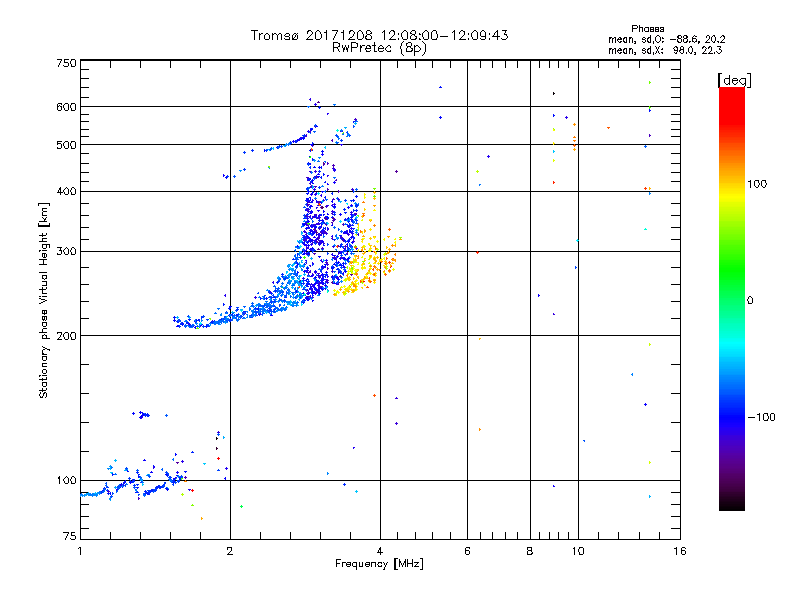
Task: Click the Phases statistics header text
Action: click(x=648, y=28)
